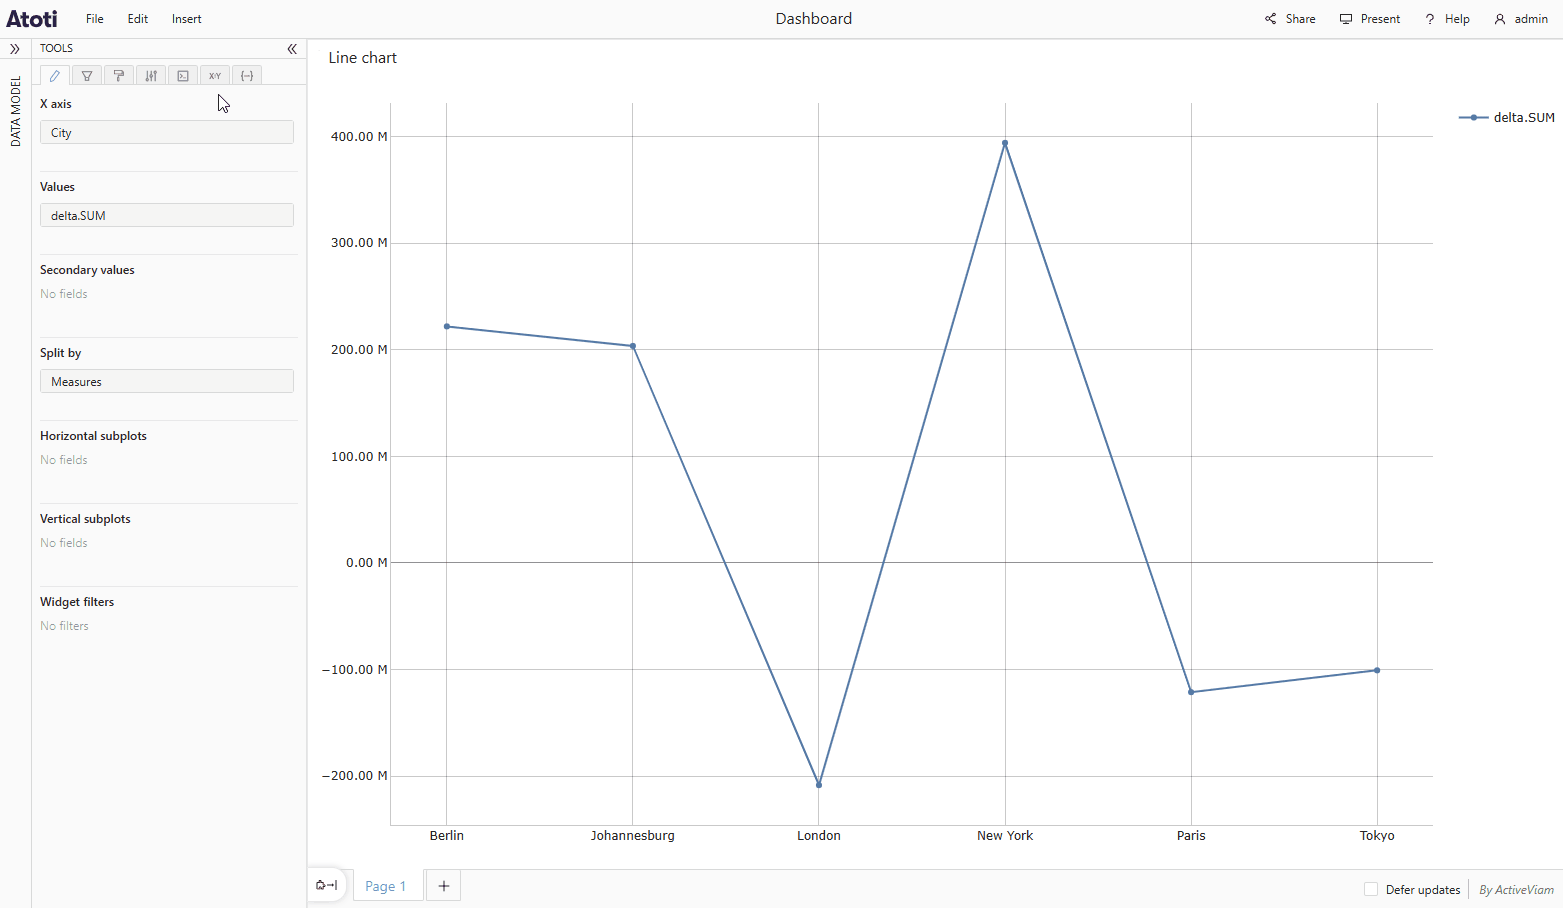Open the sliders Settings tab
Image resolution: width=1563 pixels, height=908 pixels.
(x=150, y=75)
